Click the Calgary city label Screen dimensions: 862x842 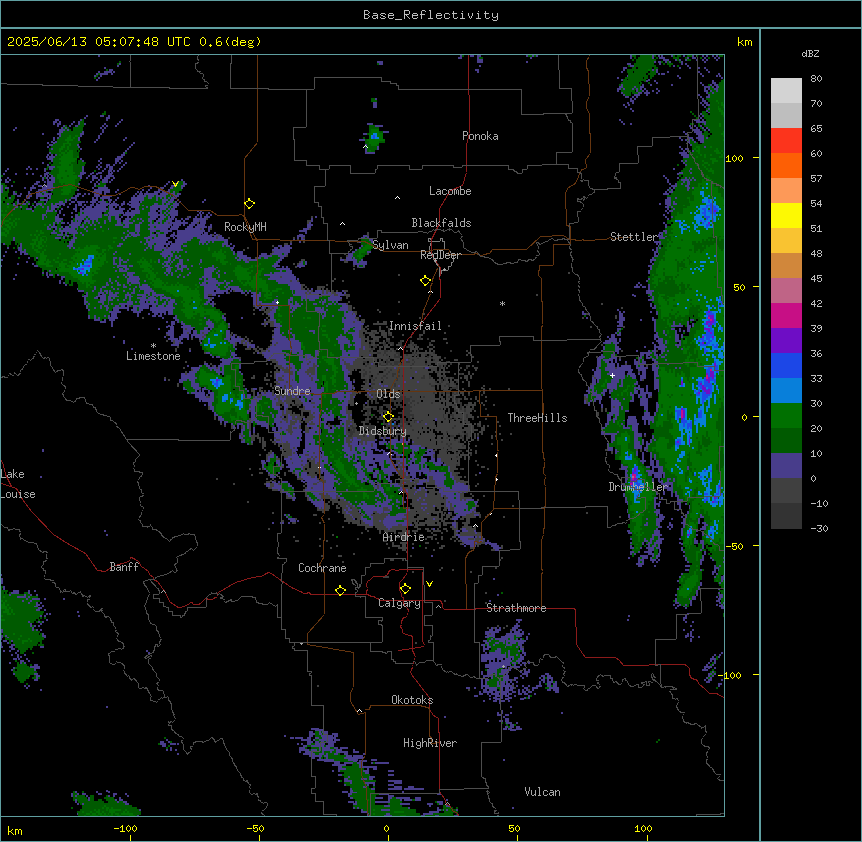point(399,603)
